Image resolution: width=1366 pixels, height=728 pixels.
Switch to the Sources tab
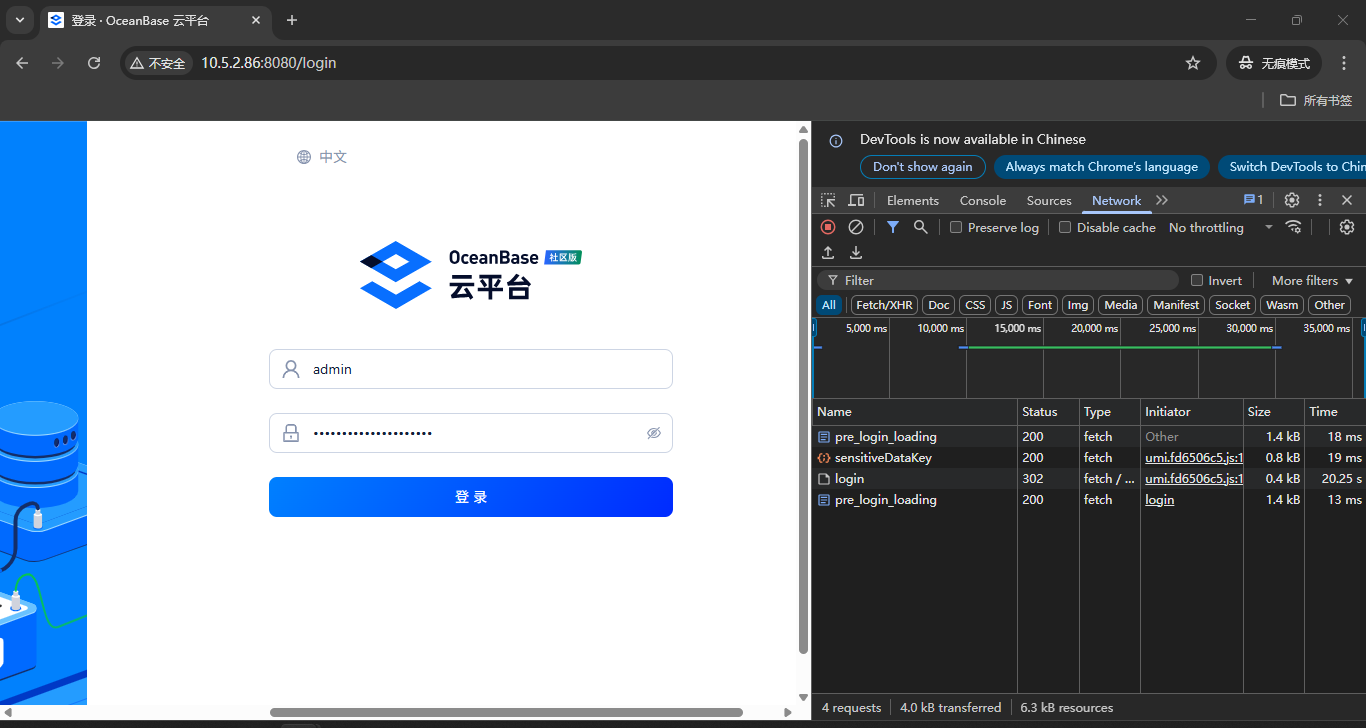point(1049,200)
